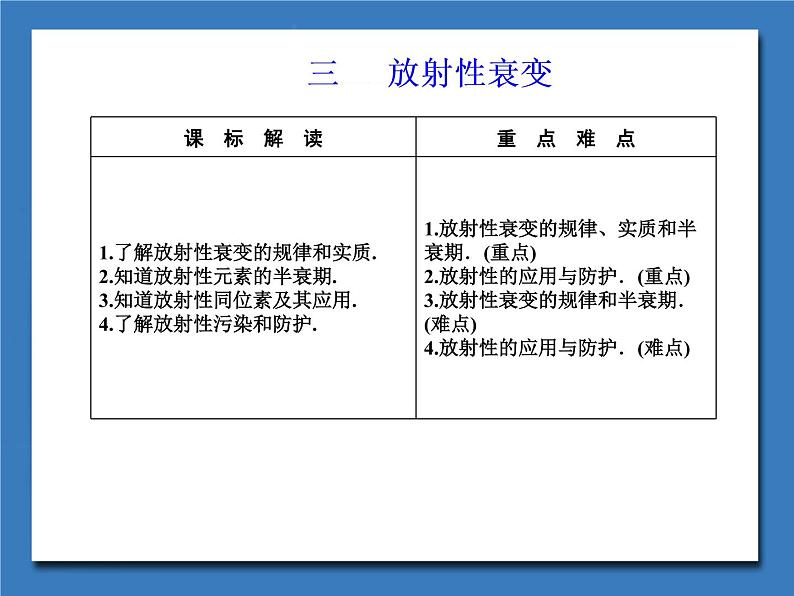Click the blue frame above the slide title
The height and width of the screenshot is (596, 794).
click(400, 14)
